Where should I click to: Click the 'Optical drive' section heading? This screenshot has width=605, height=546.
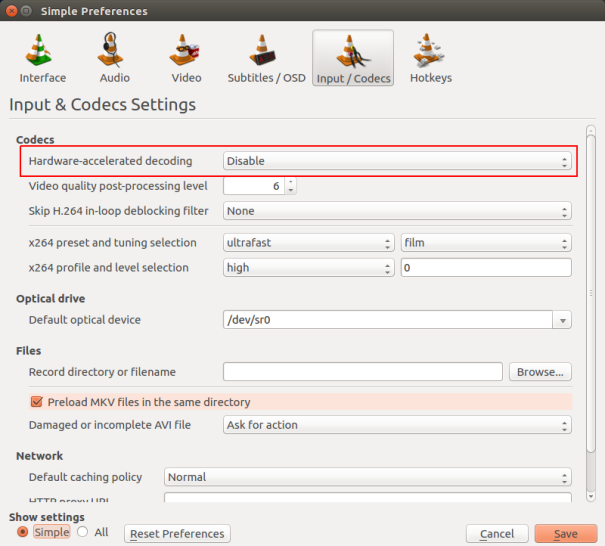(x=51, y=299)
